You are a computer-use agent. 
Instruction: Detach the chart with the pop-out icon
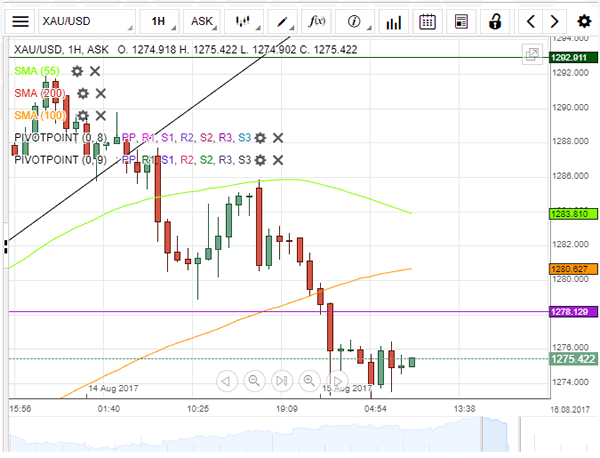(532, 54)
